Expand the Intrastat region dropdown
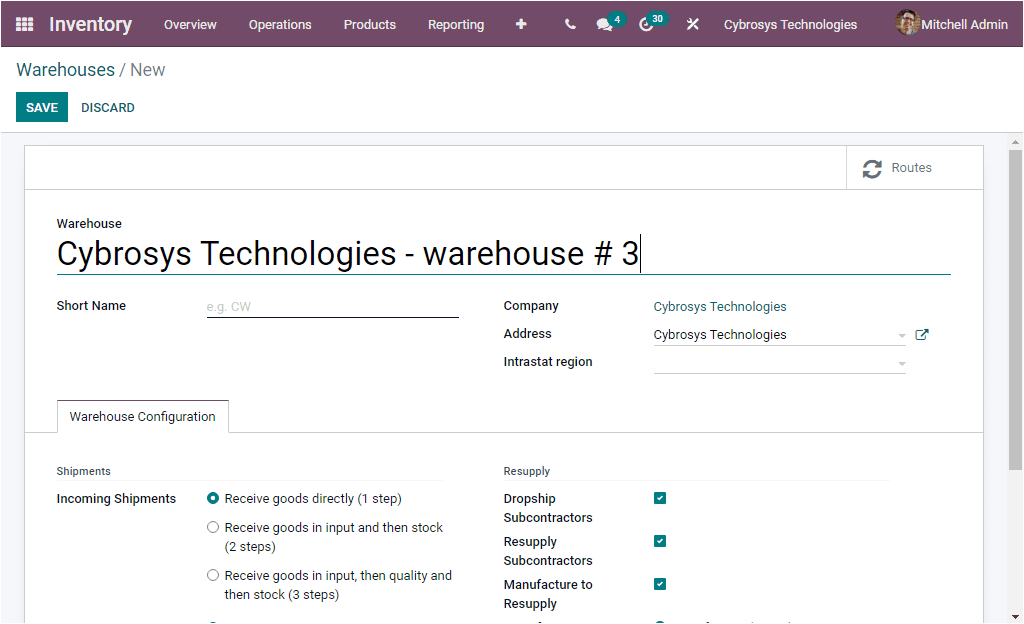The width and height of the screenshot is (1024, 624). [x=900, y=362]
